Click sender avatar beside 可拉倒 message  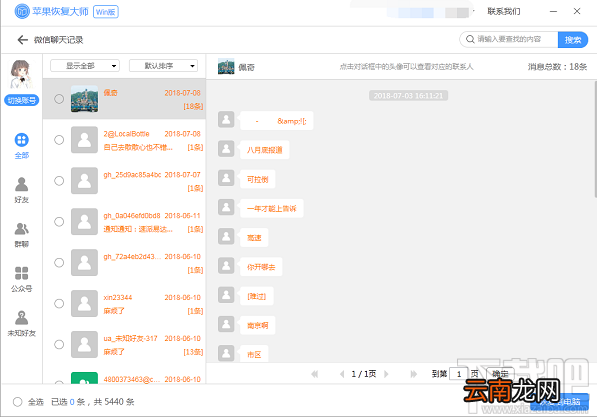click(226, 178)
